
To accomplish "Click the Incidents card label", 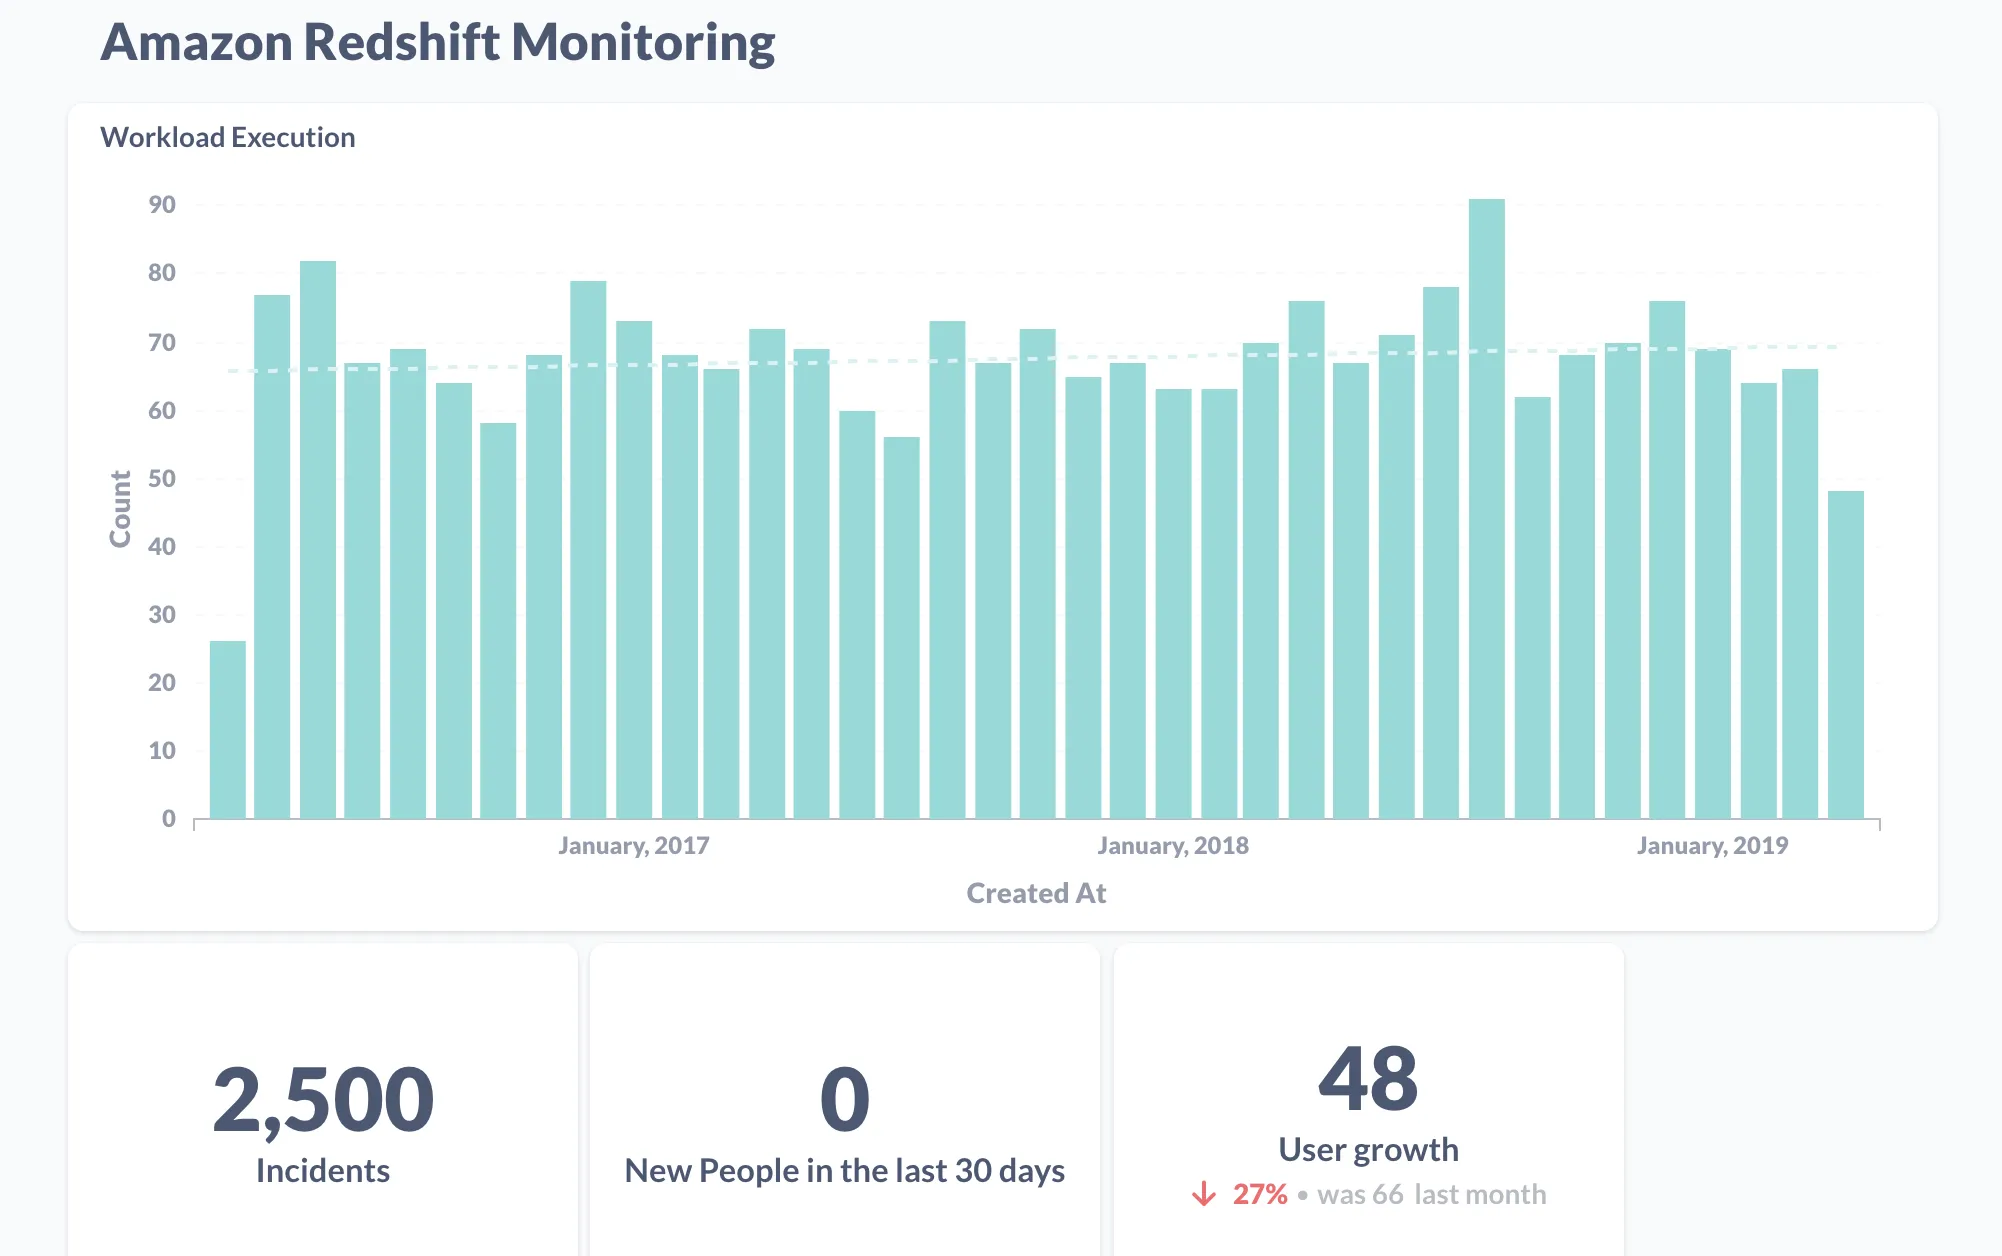I will pos(323,1171).
